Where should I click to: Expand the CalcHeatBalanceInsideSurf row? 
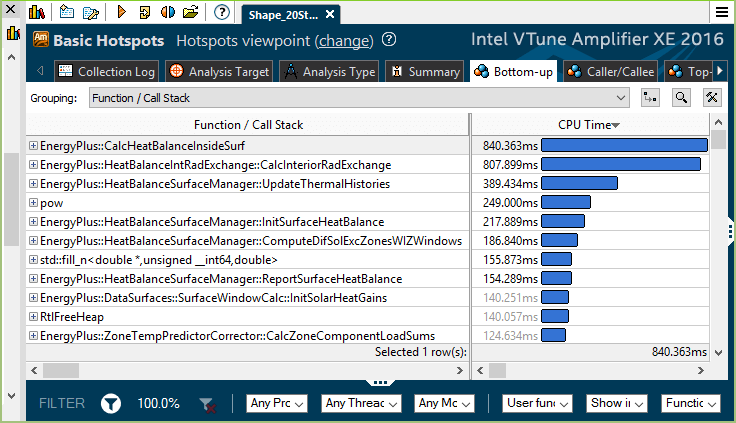click(x=33, y=146)
